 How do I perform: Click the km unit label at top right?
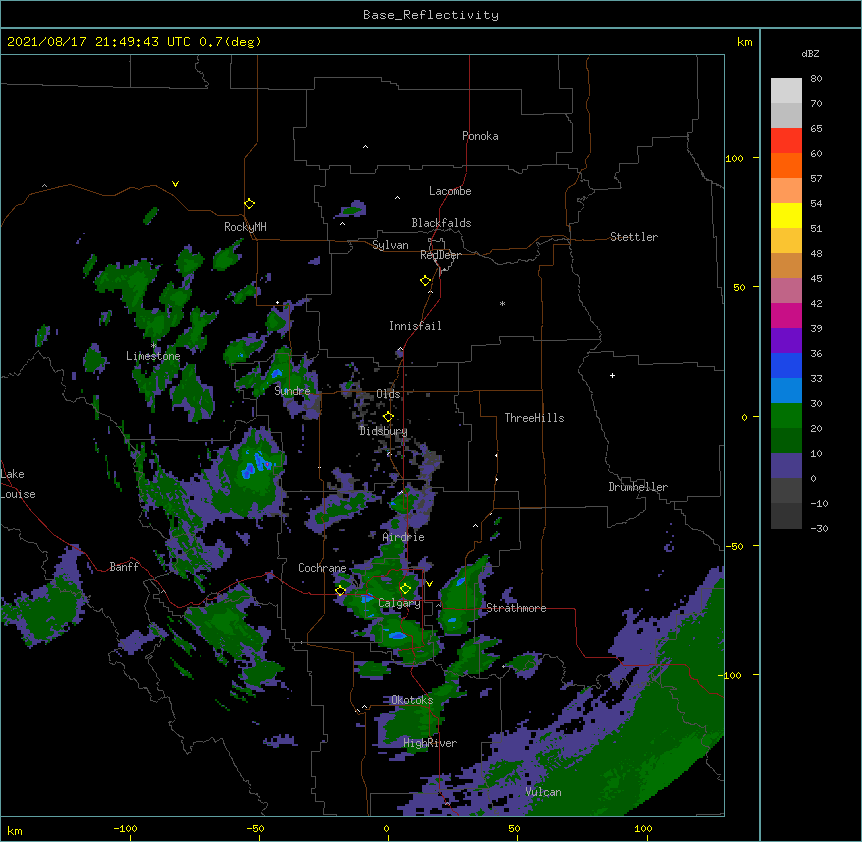744,42
